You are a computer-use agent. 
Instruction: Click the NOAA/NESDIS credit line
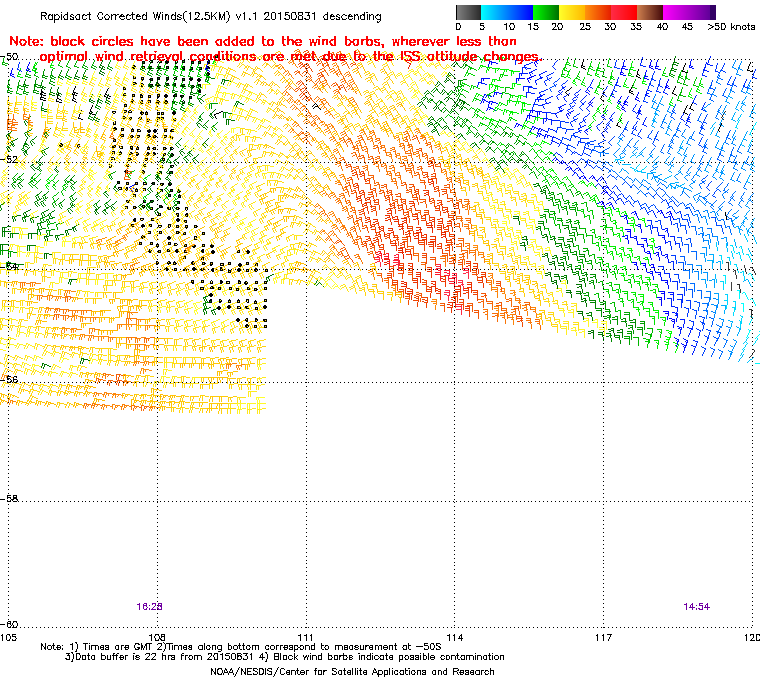[352, 672]
